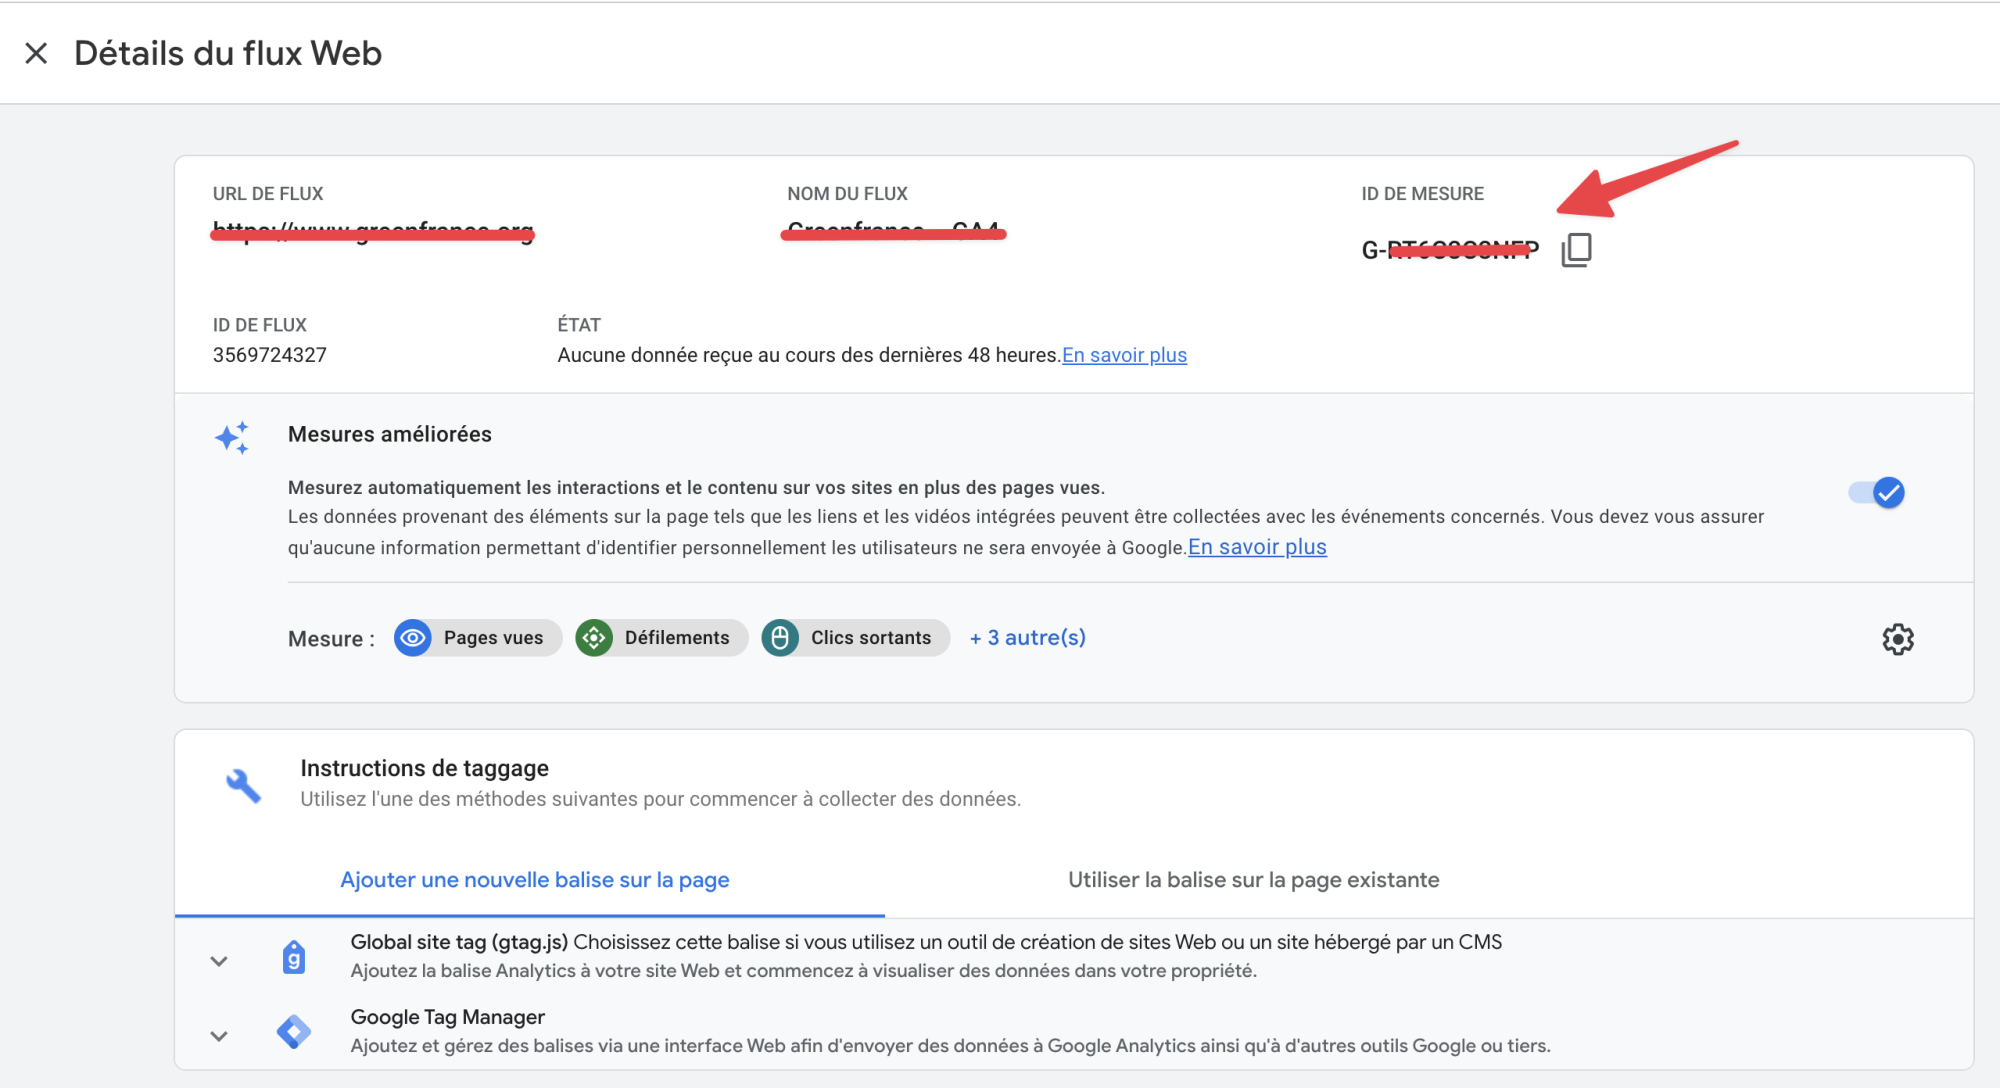Select the flux ID number 3569724327
Screen dimensions: 2000x1088
click(269, 355)
